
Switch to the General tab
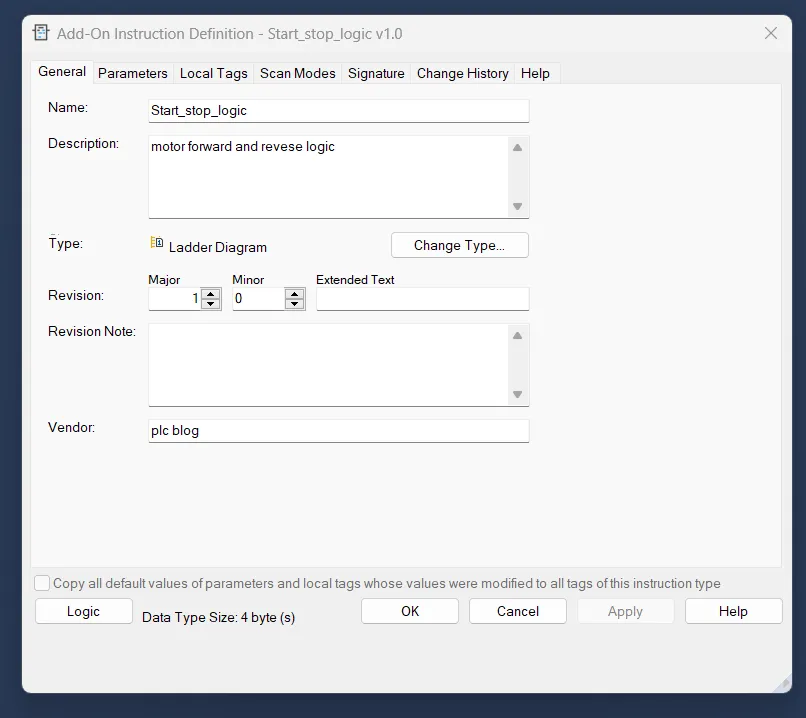click(x=62, y=72)
